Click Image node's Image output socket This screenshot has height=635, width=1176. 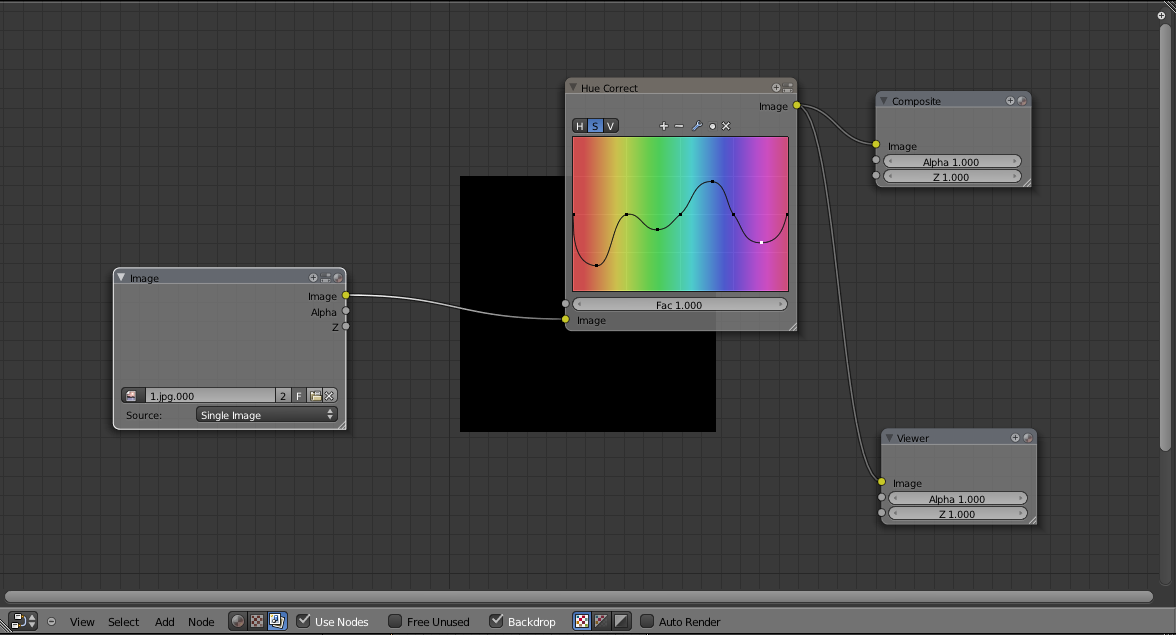point(346,295)
